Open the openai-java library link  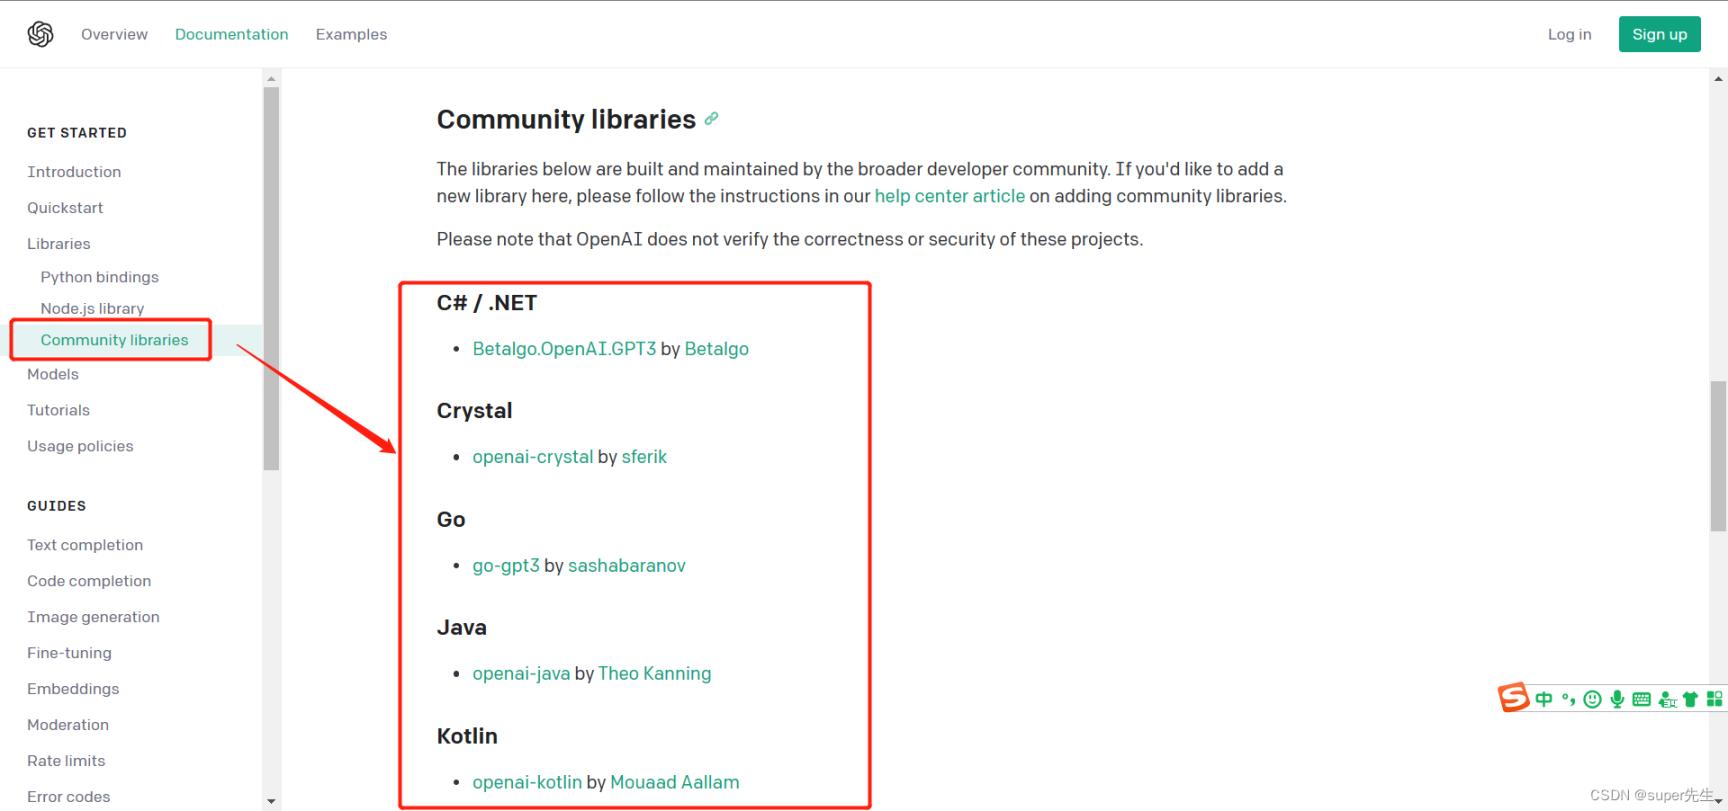point(521,674)
